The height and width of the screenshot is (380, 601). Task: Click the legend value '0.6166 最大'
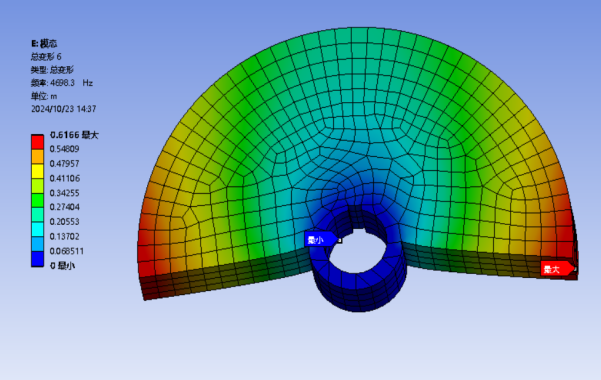(x=74, y=135)
